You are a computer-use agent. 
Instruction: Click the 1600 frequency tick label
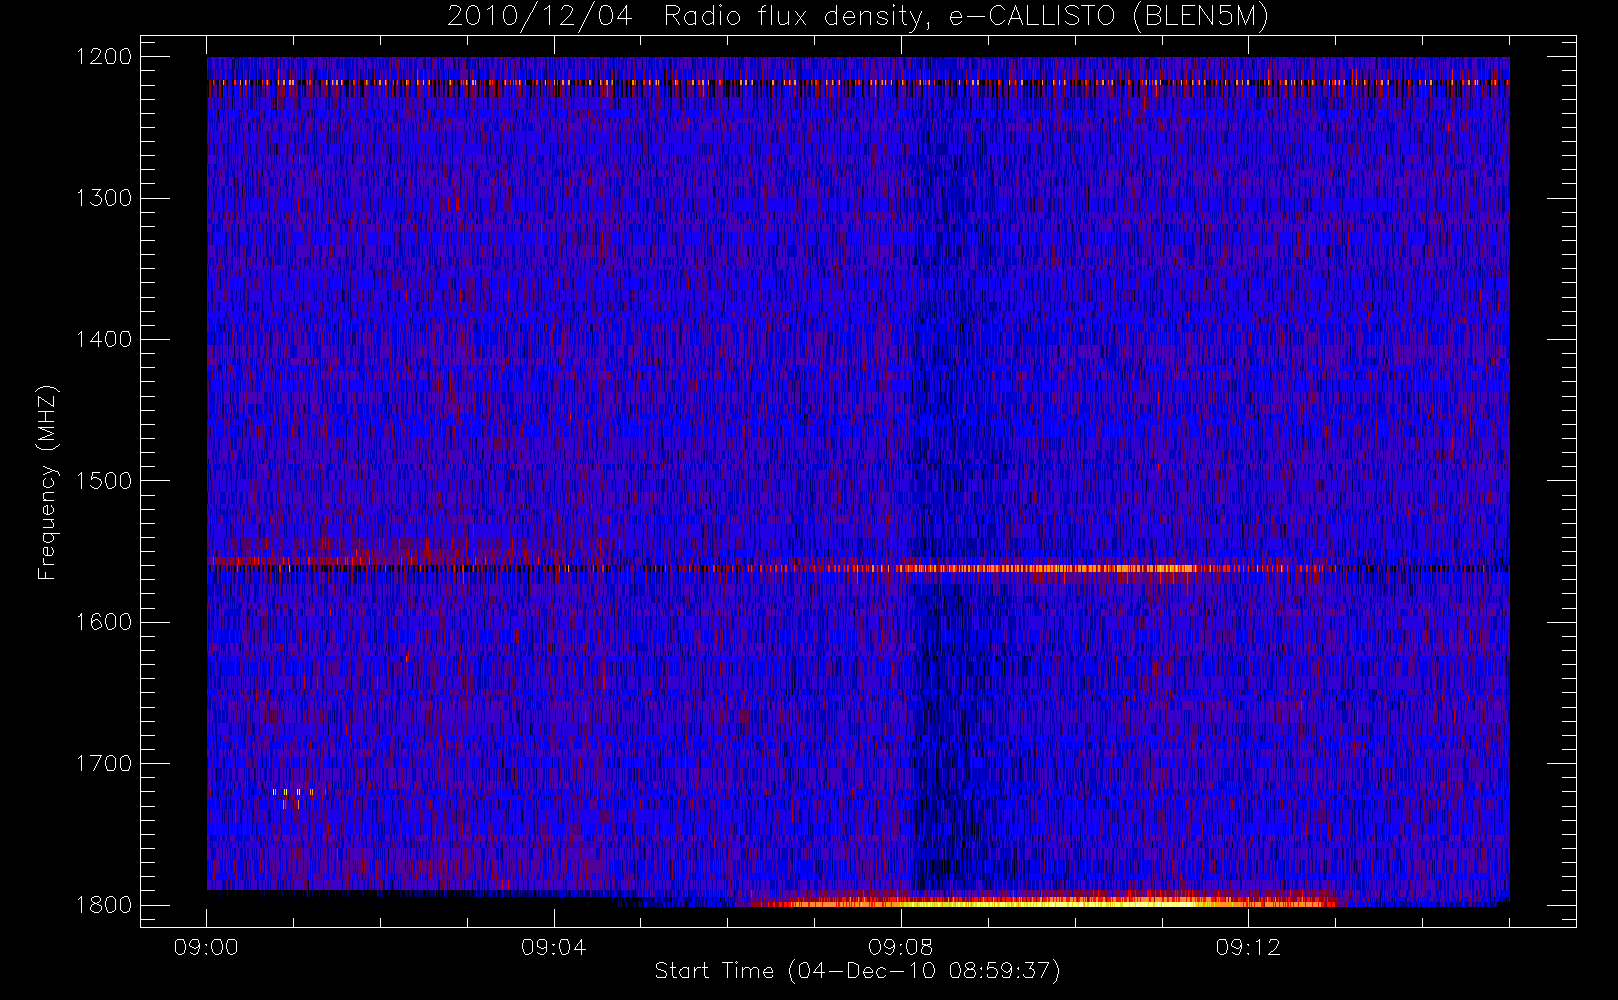(x=104, y=622)
